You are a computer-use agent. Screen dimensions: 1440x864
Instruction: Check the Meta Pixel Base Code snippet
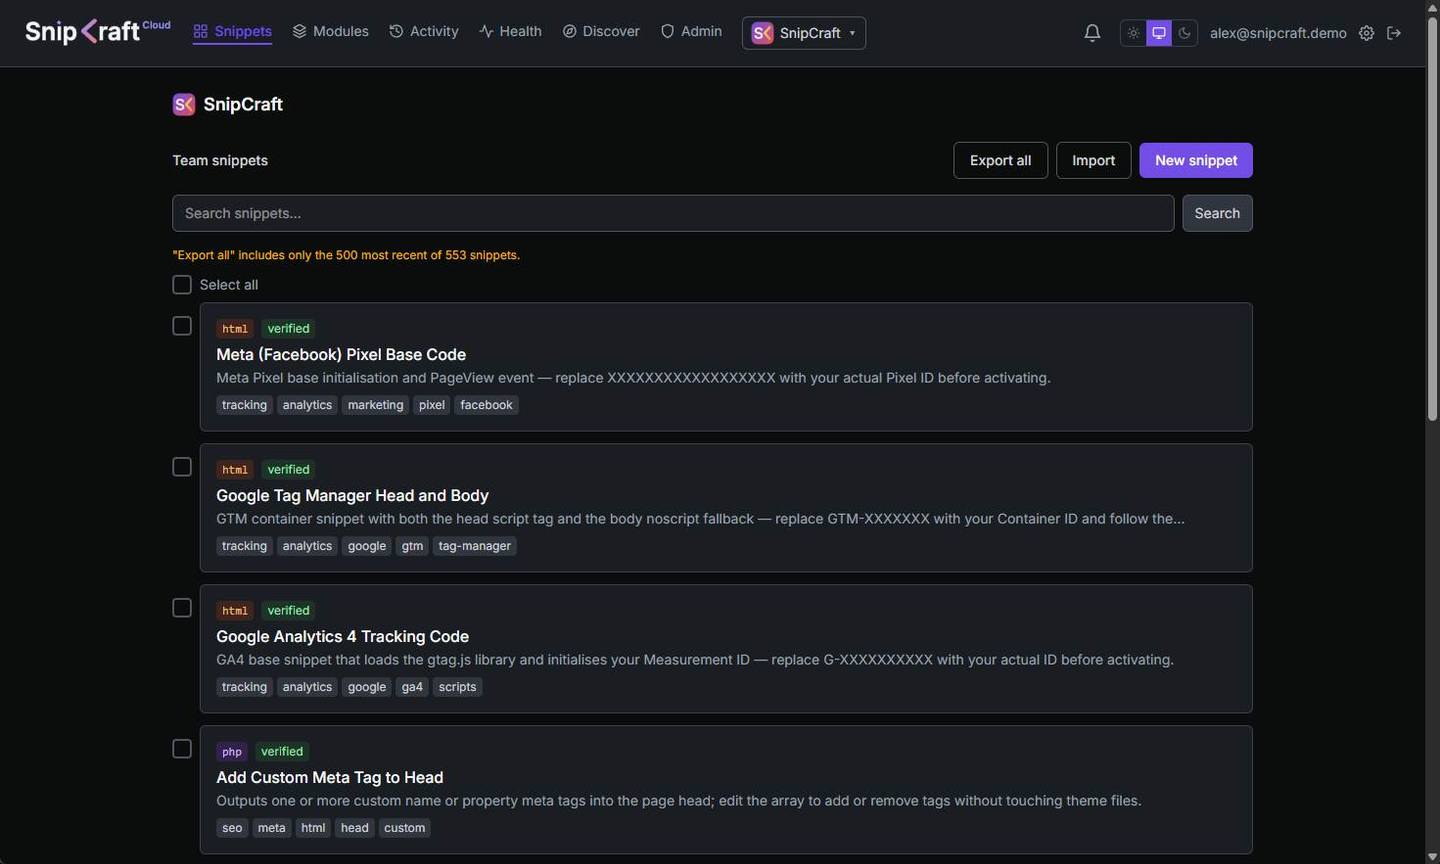(x=182, y=326)
